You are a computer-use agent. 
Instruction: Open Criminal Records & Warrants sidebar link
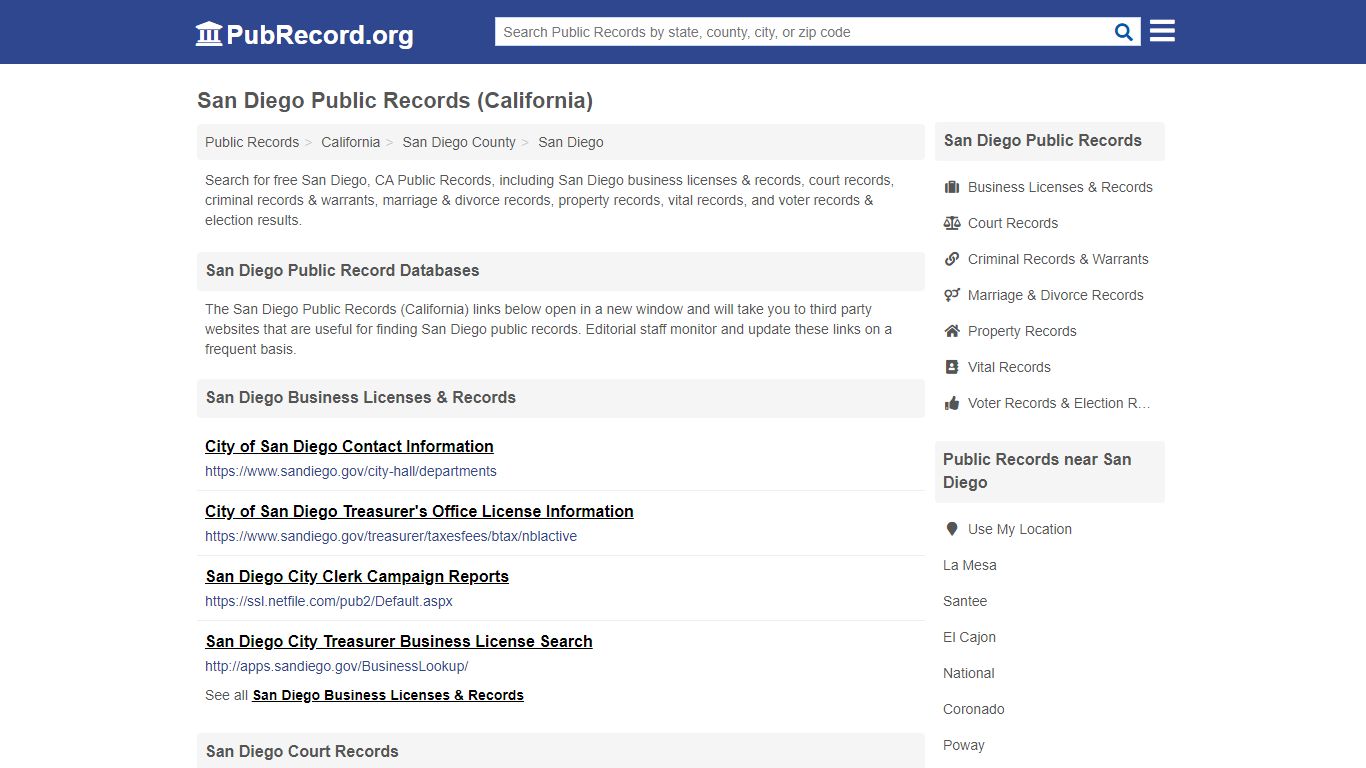(1058, 259)
